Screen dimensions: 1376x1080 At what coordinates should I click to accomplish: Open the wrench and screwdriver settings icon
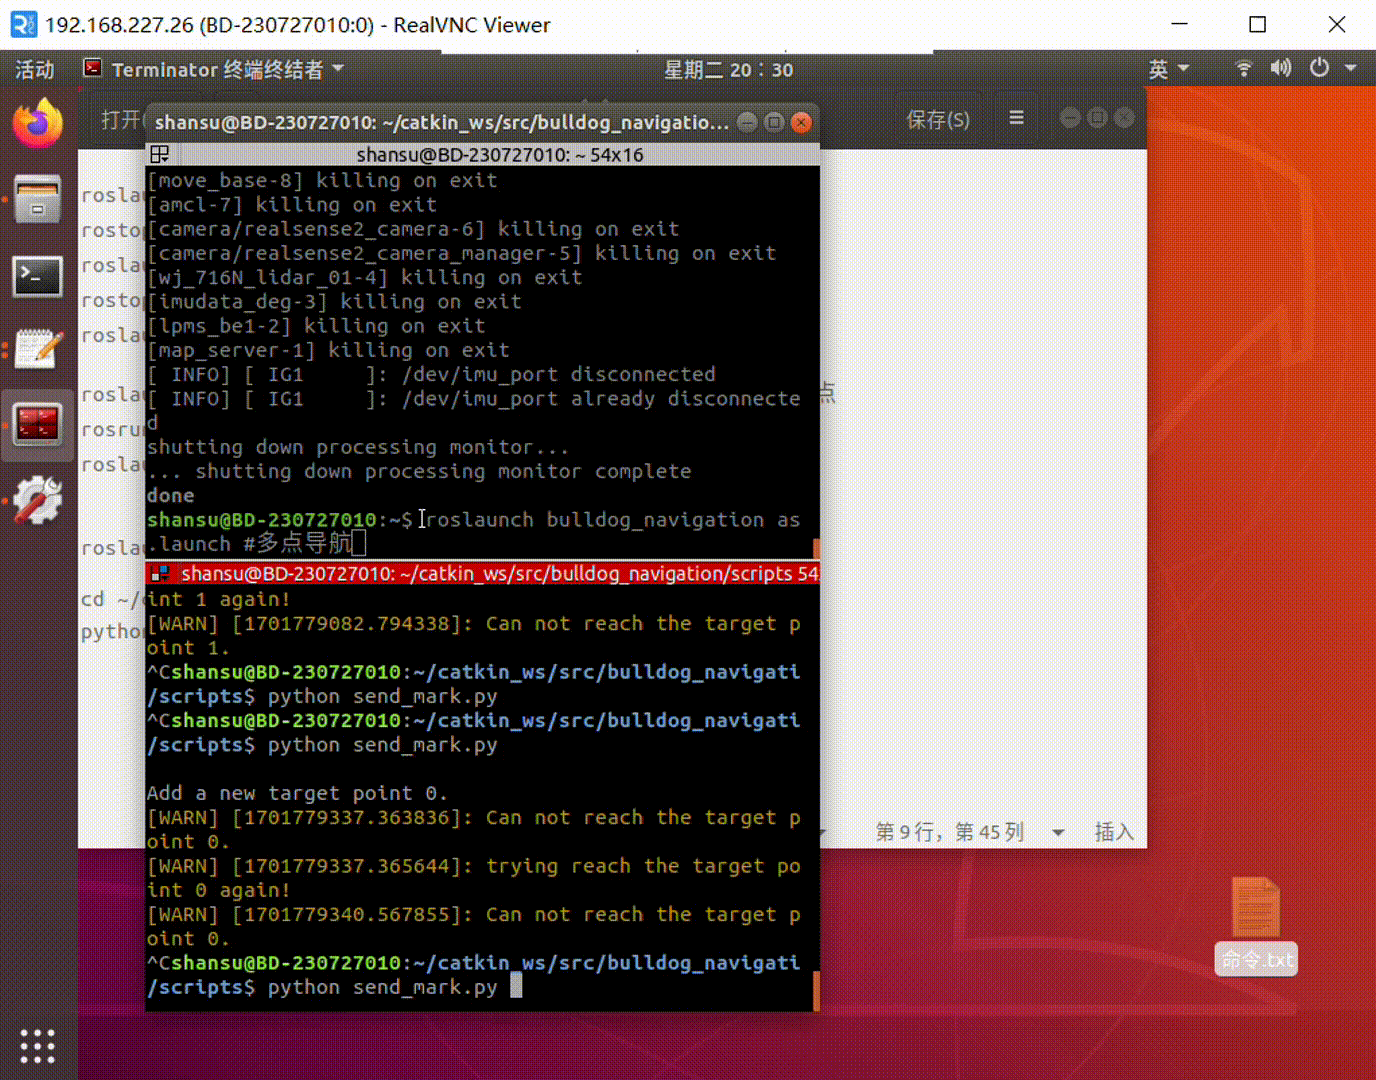coord(37,499)
